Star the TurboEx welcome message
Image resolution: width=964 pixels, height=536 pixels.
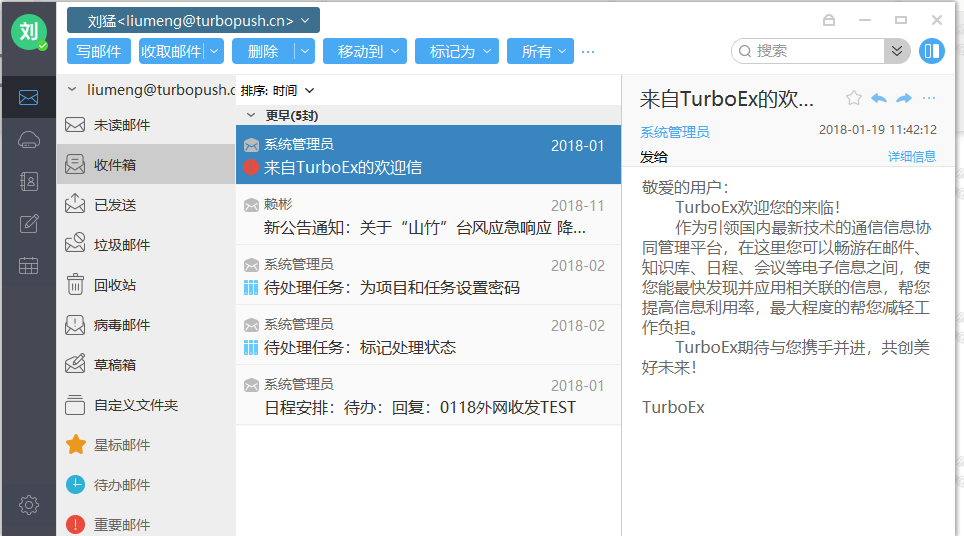click(853, 98)
